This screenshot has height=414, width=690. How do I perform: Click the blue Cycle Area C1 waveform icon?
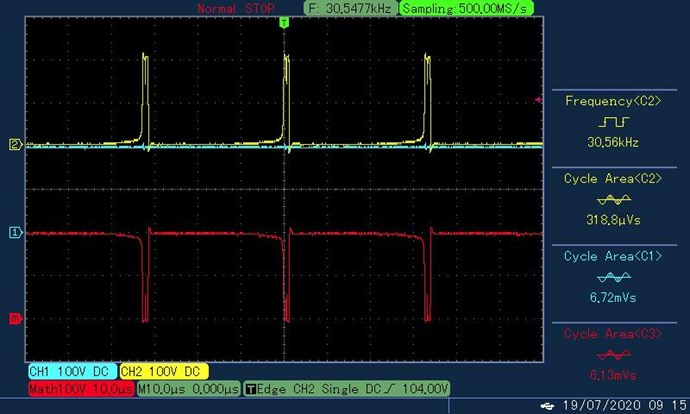(x=614, y=277)
